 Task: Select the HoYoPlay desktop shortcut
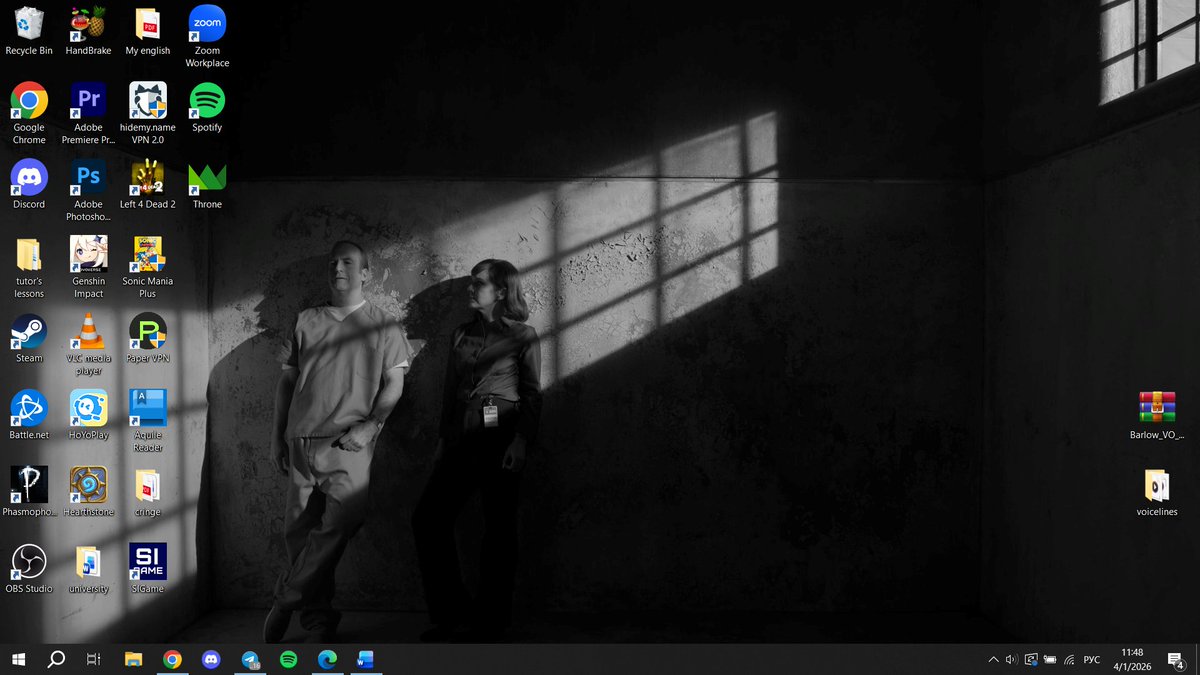88,416
